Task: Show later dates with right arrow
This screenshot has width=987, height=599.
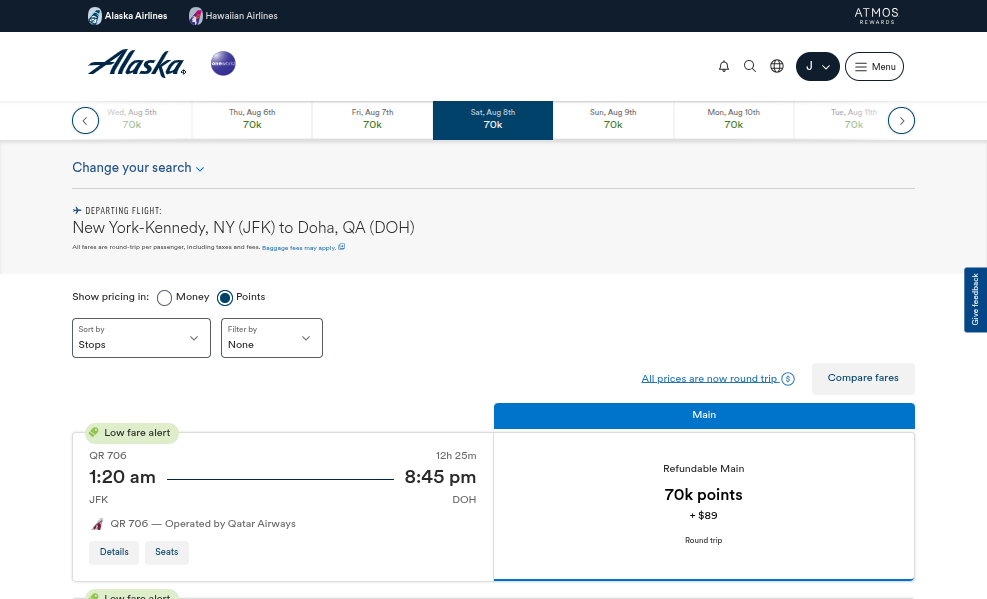Action: pyautogui.click(x=901, y=121)
